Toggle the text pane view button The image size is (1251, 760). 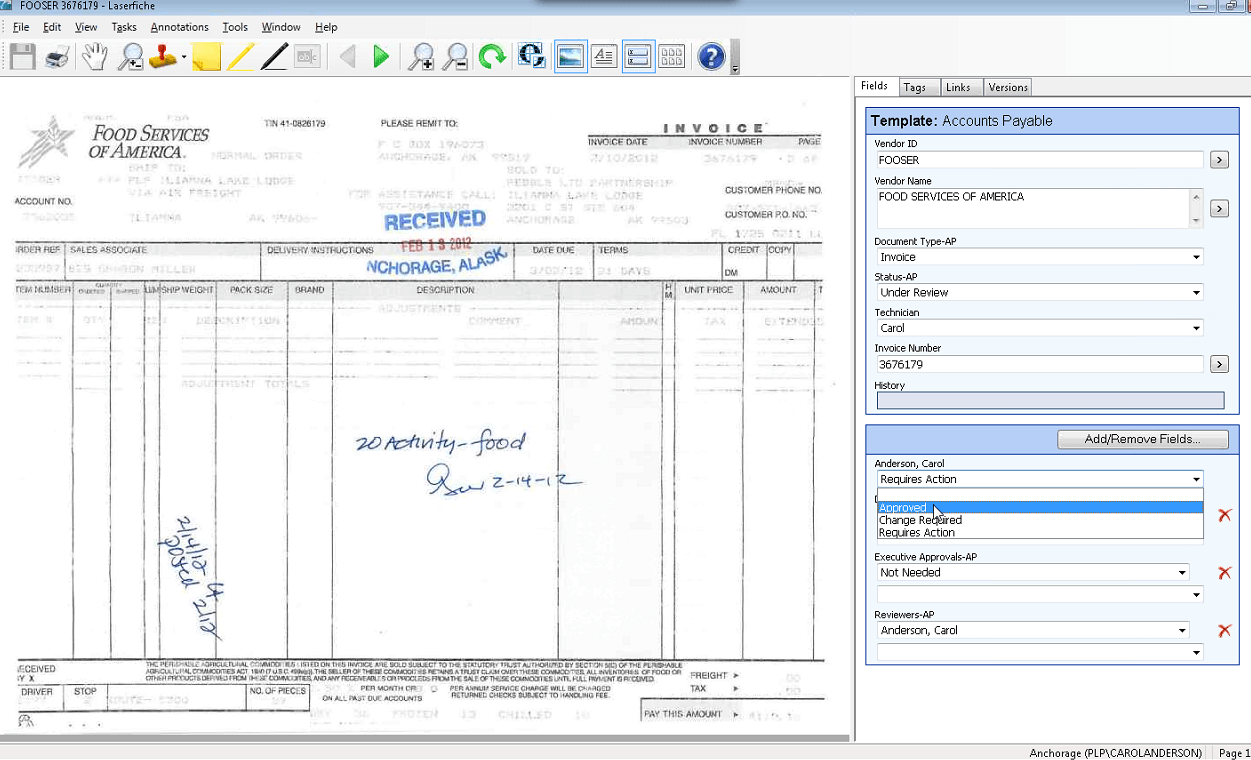(604, 57)
